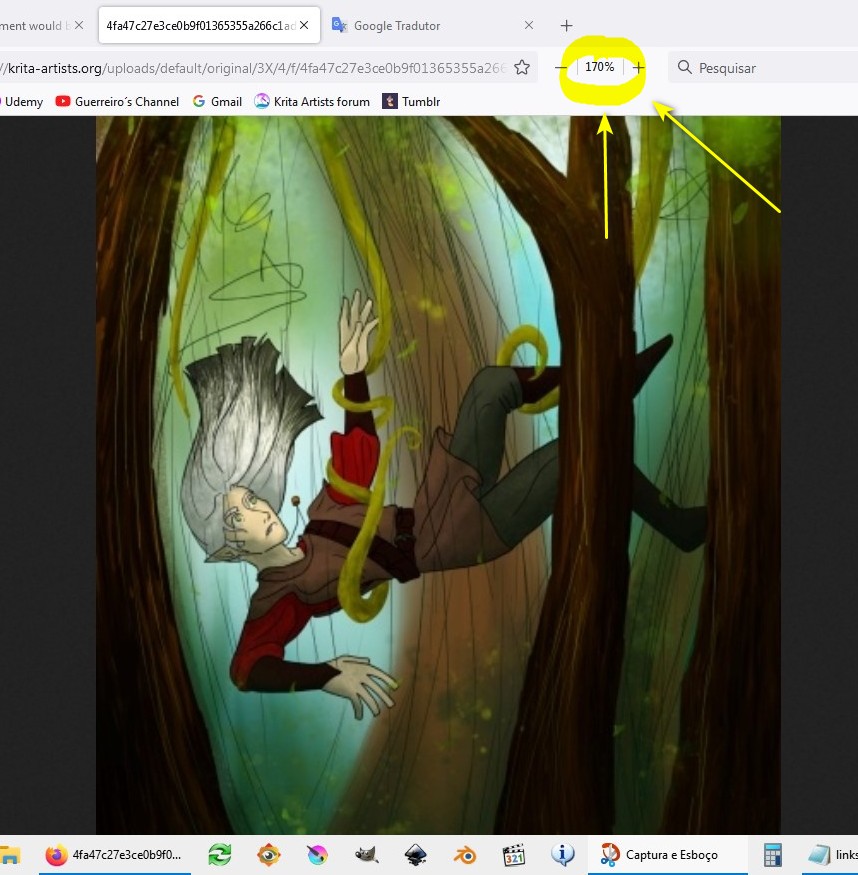Click the Google icon beside Gmail
This screenshot has width=858, height=875.
pos(199,102)
